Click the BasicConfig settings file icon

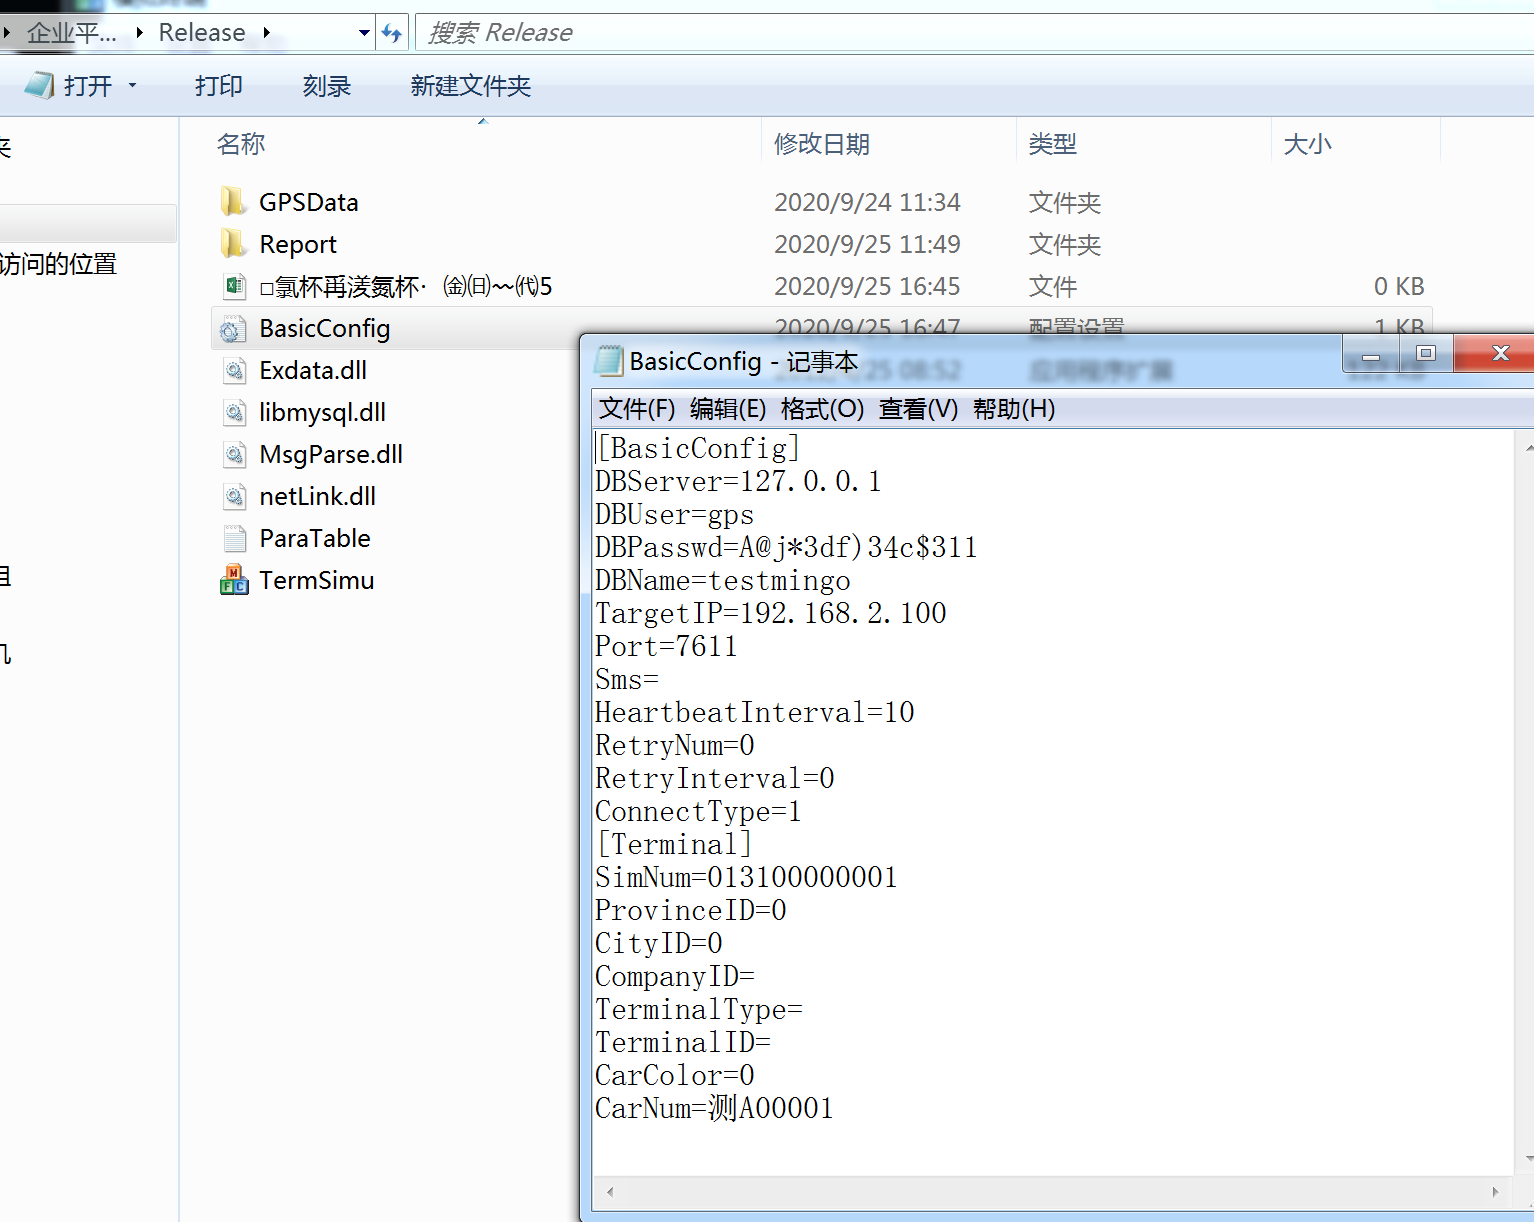pos(234,329)
